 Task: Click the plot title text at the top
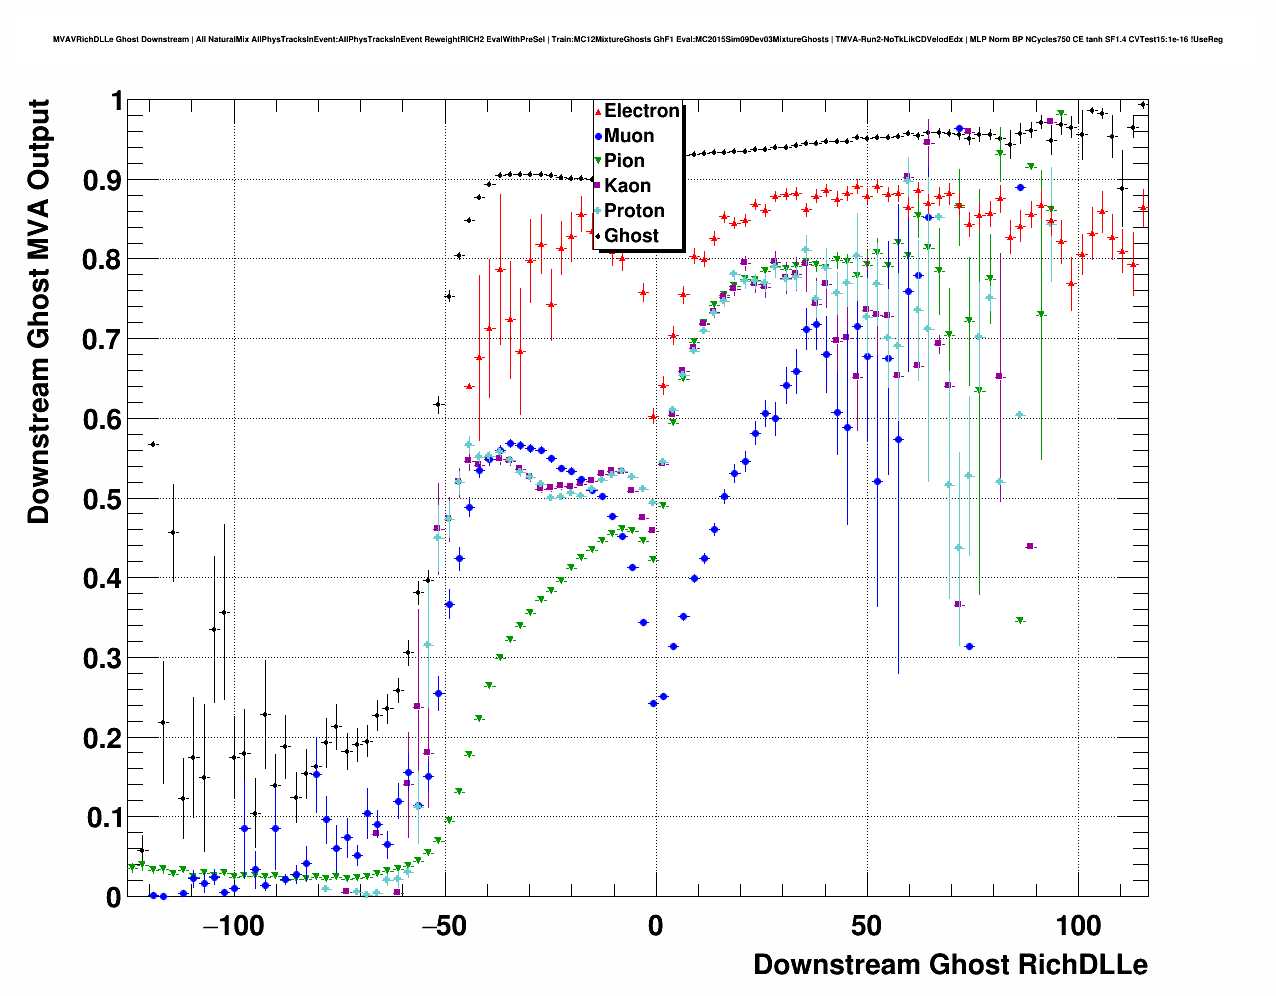coord(638,40)
